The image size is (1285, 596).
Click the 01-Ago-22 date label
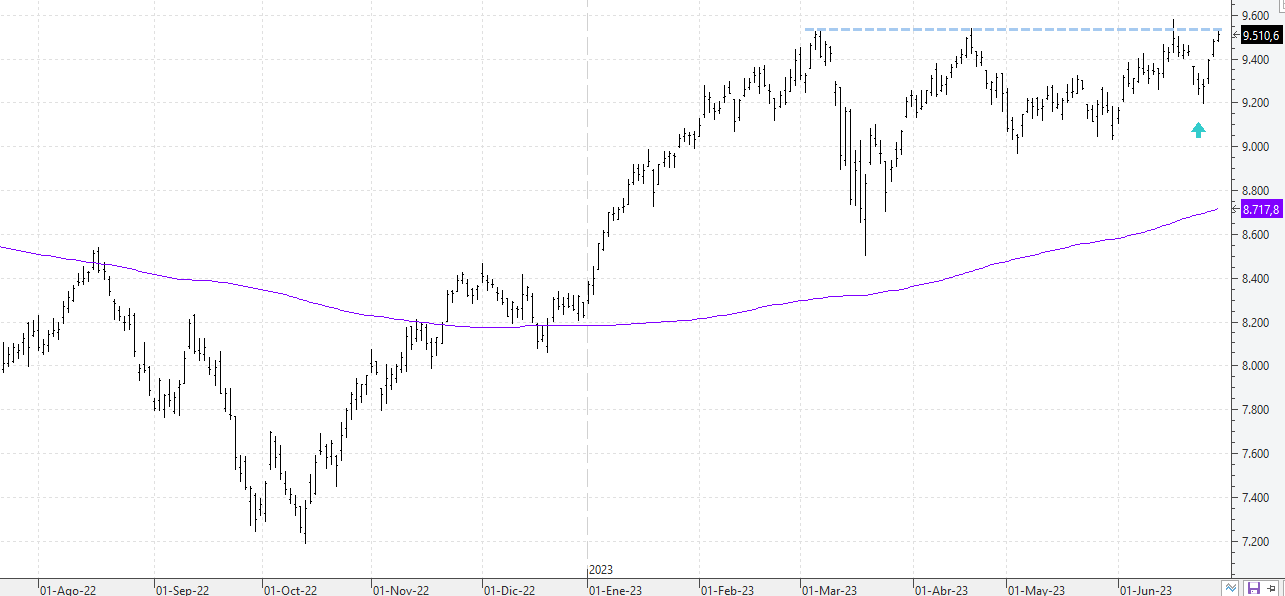click(x=68, y=590)
